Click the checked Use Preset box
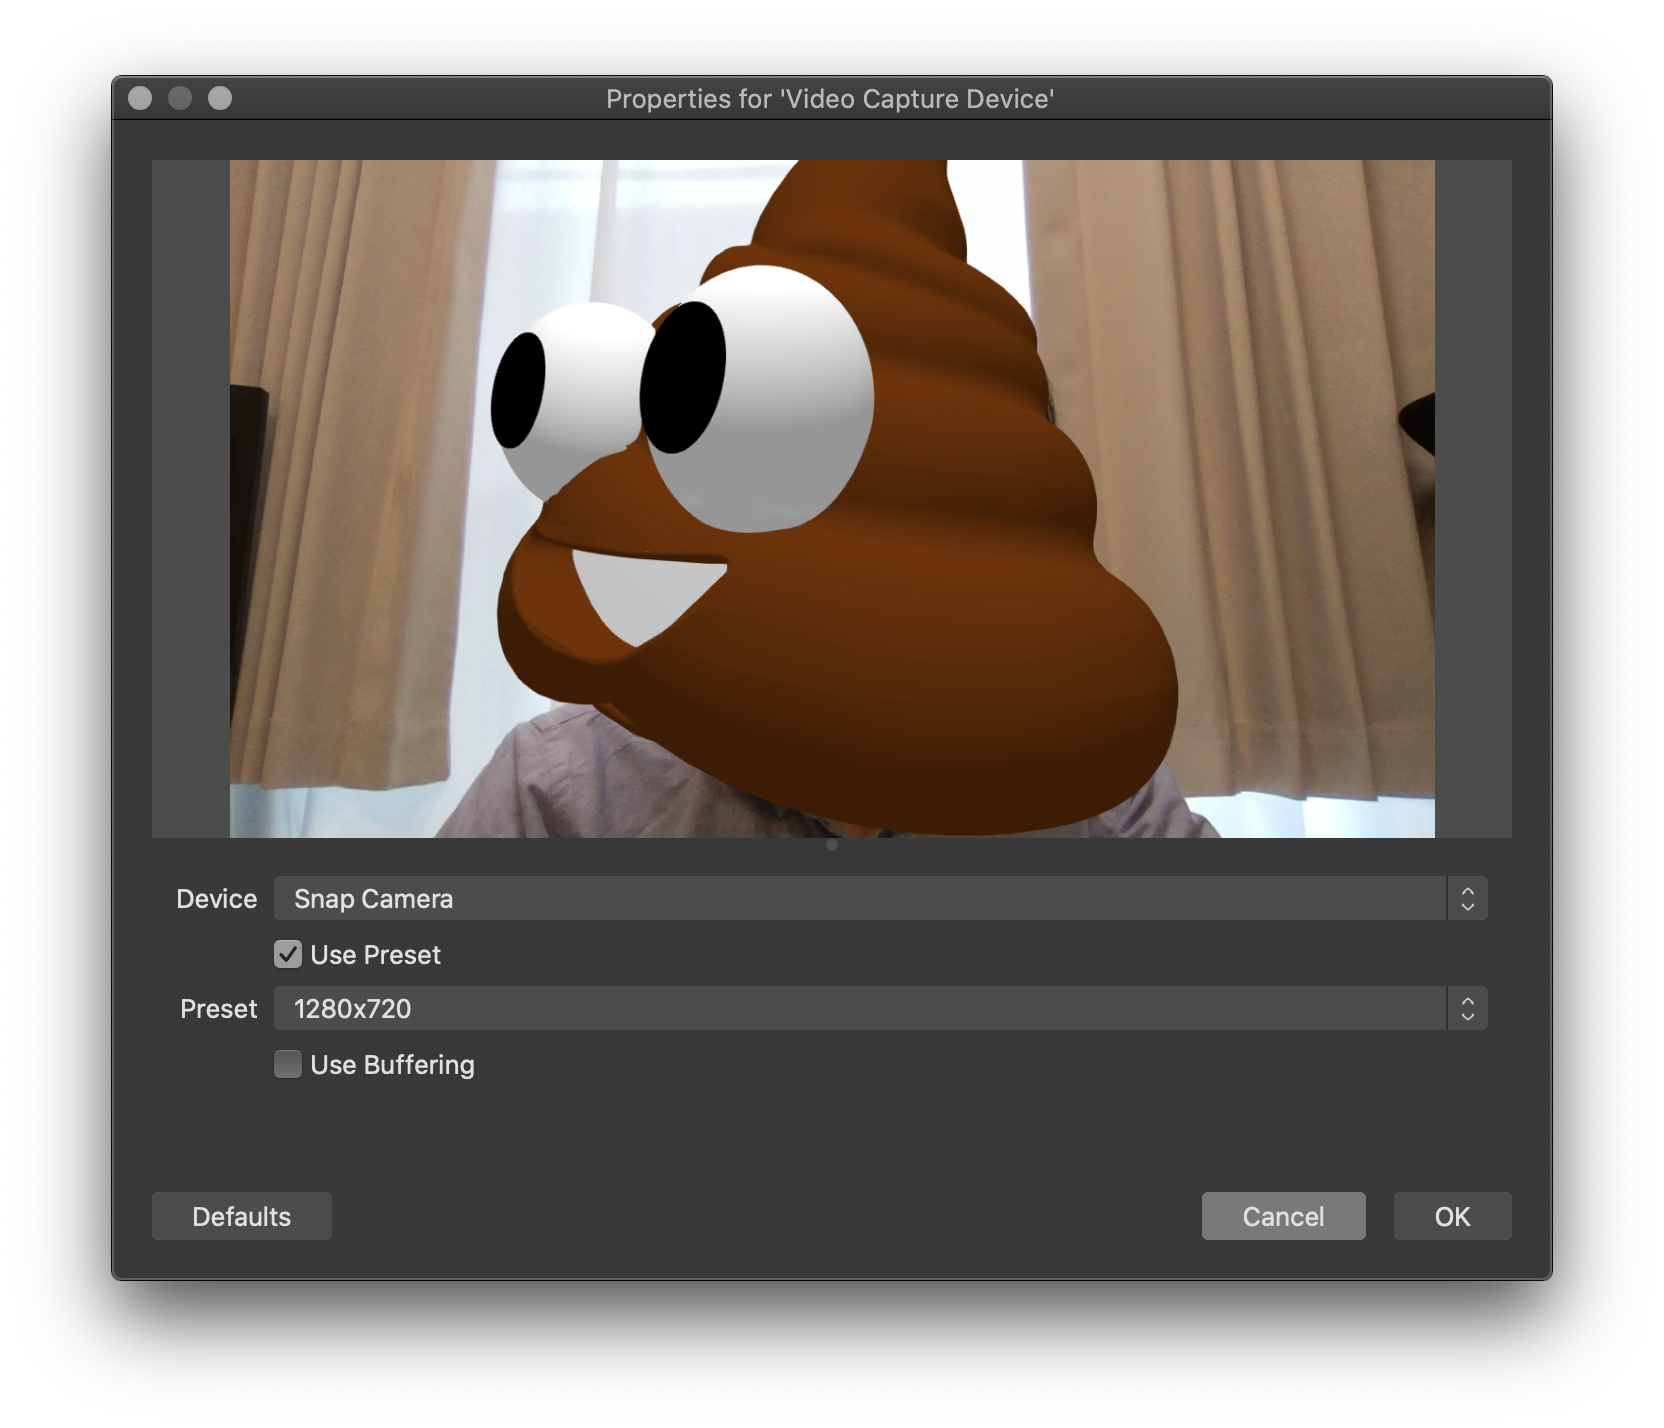This screenshot has width=1664, height=1428. [x=288, y=954]
